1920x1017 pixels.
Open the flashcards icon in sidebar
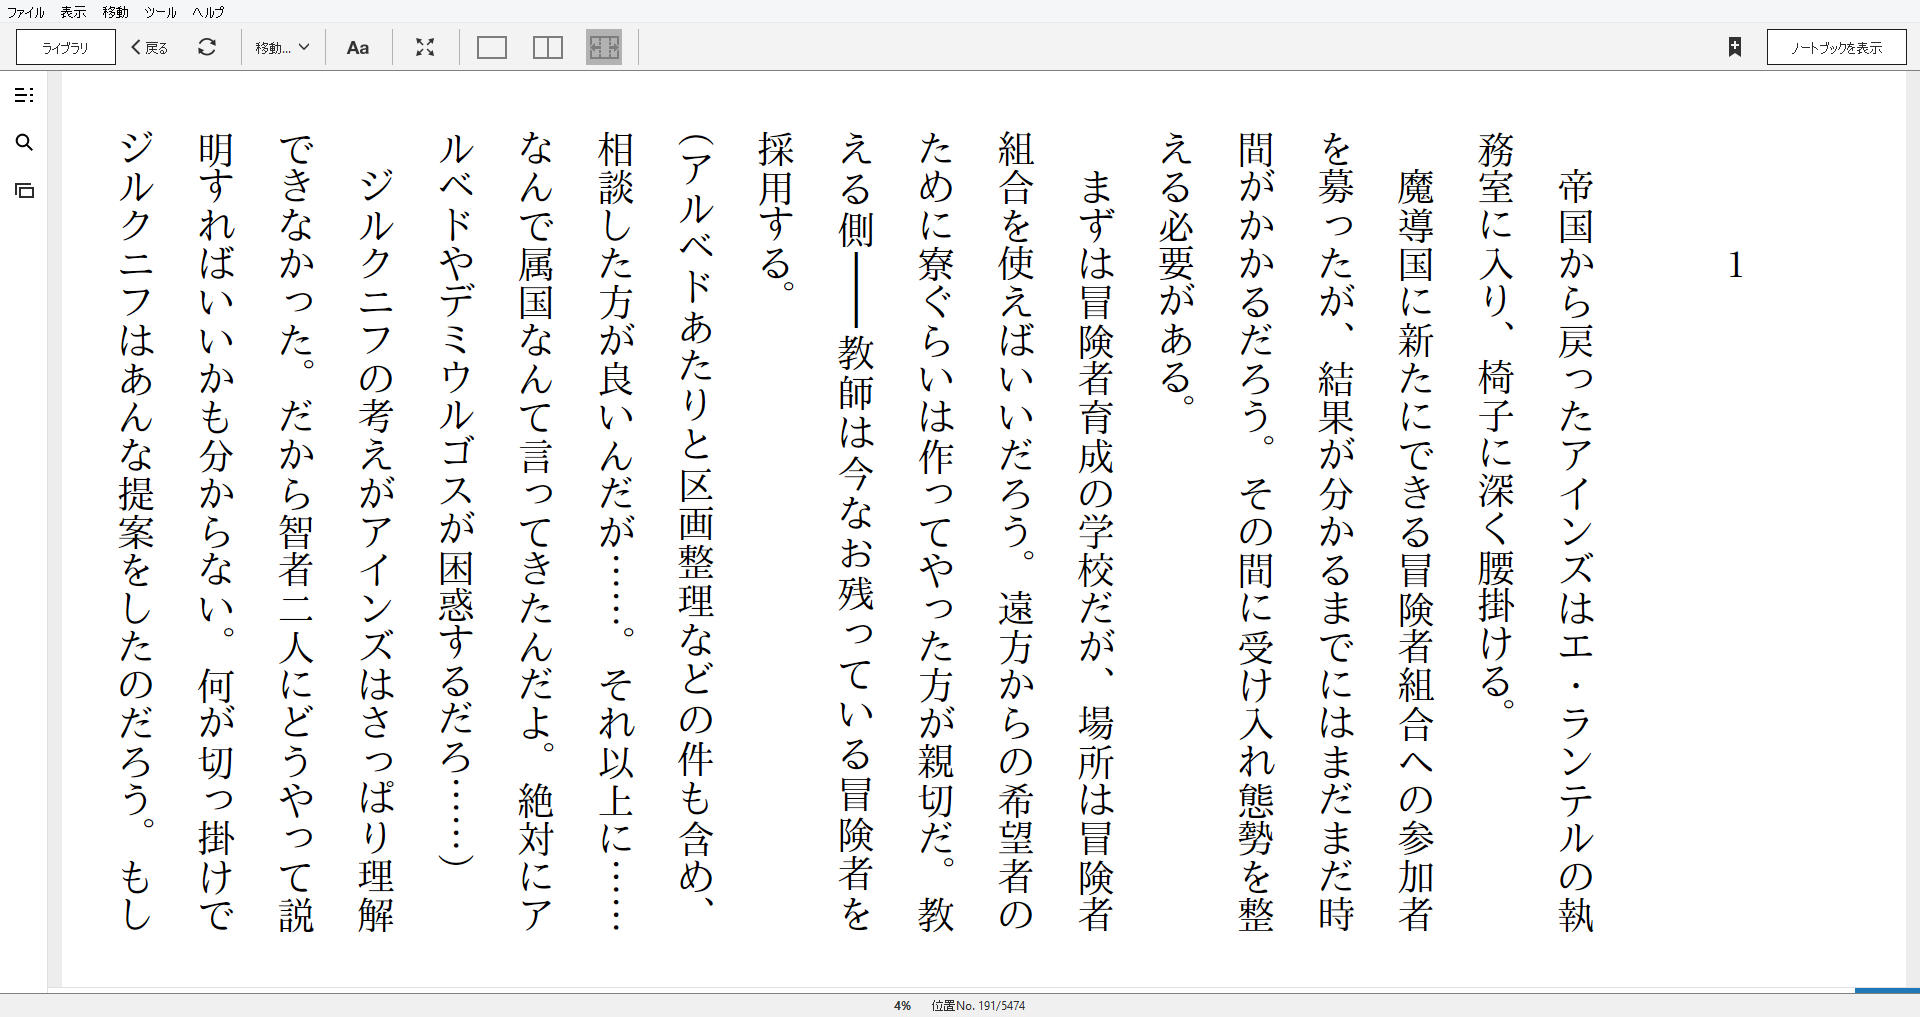[25, 190]
